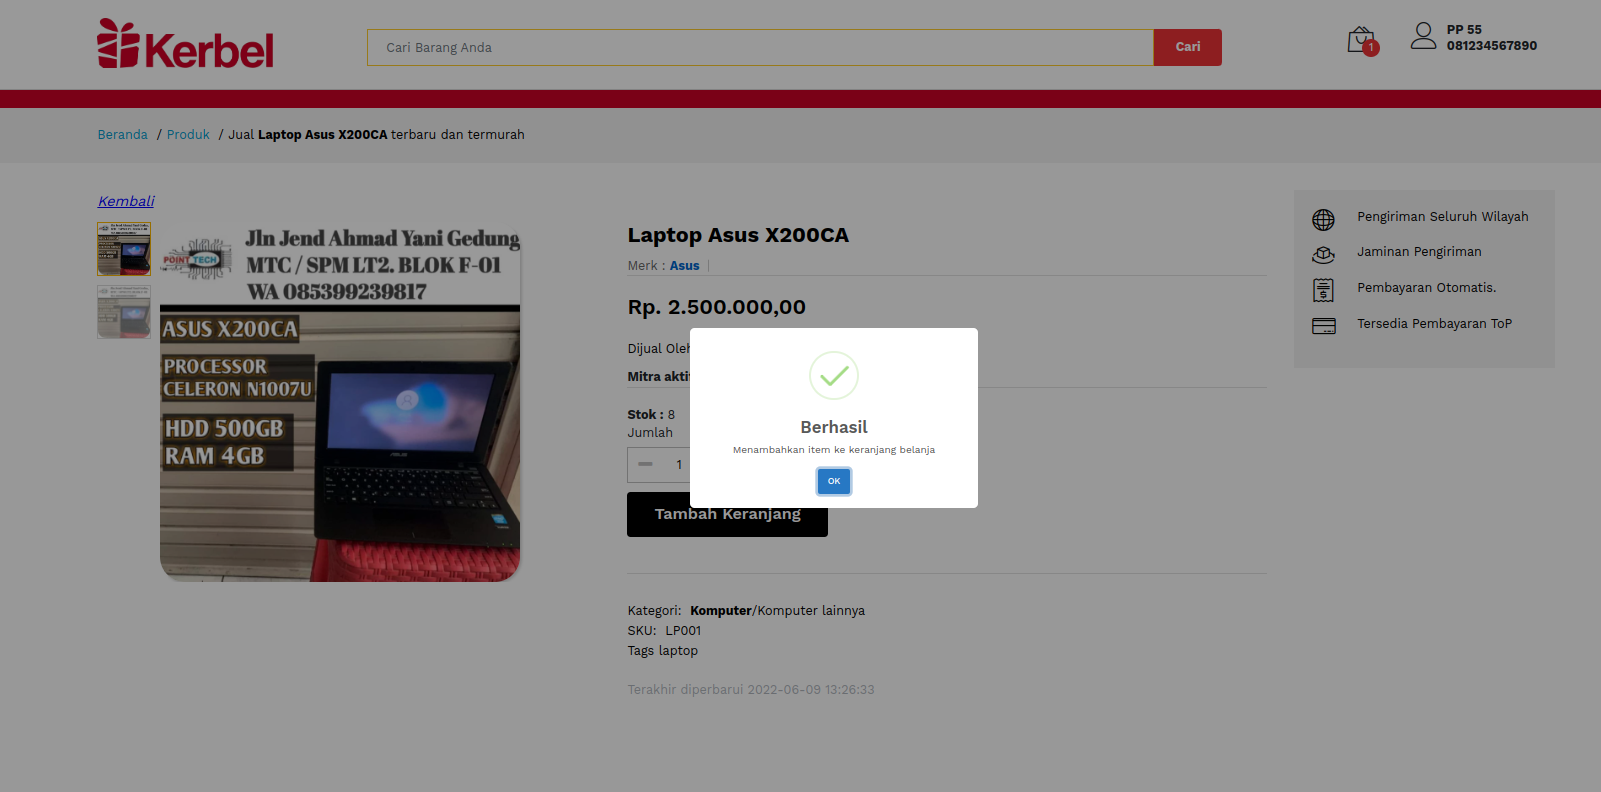Click the user profile icon
The image size is (1601, 792).
pyautogui.click(x=1423, y=36)
